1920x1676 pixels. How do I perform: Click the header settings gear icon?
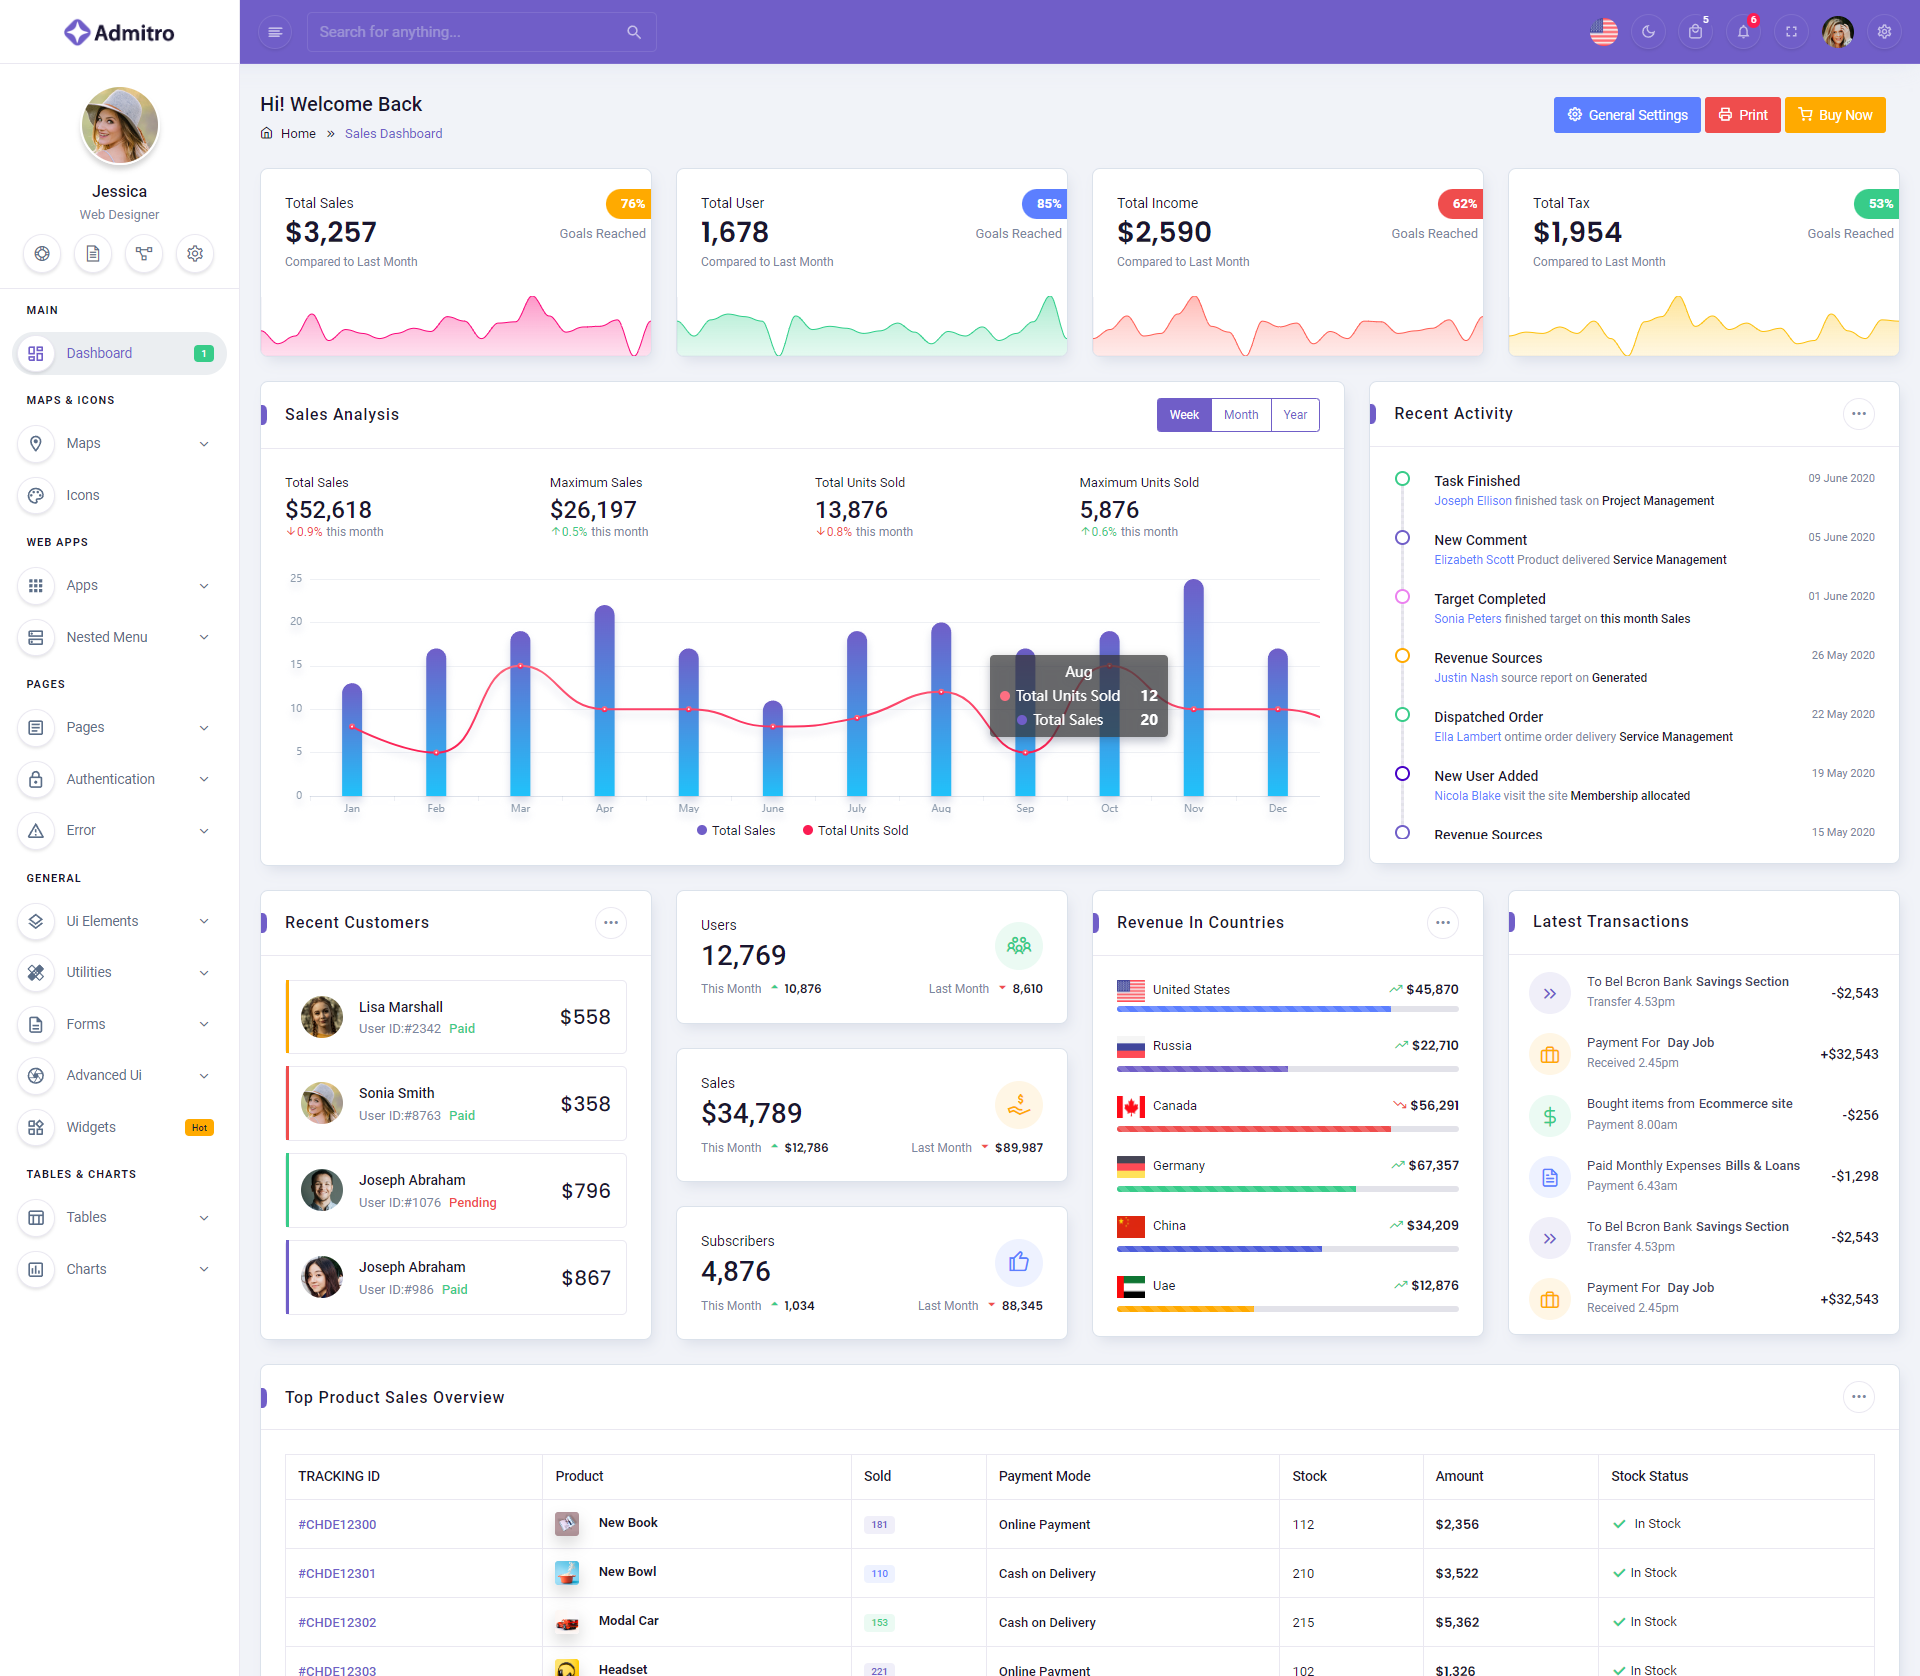tap(1884, 32)
